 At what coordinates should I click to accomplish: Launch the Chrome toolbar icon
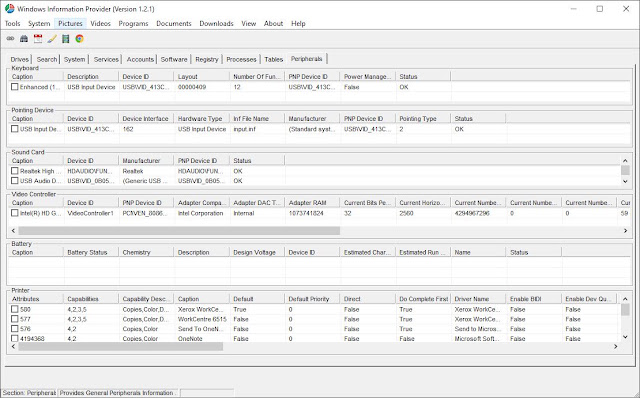[80, 39]
